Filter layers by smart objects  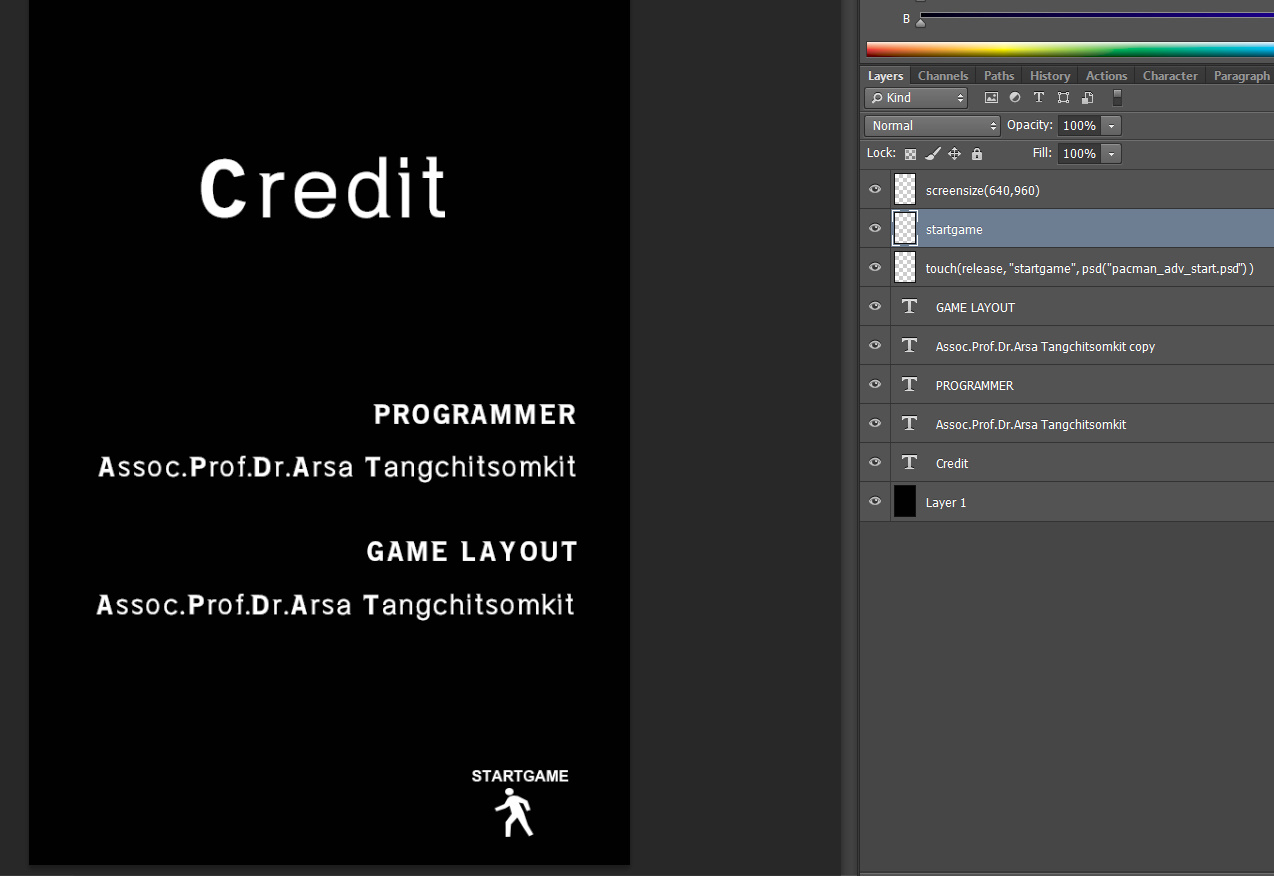(1087, 97)
